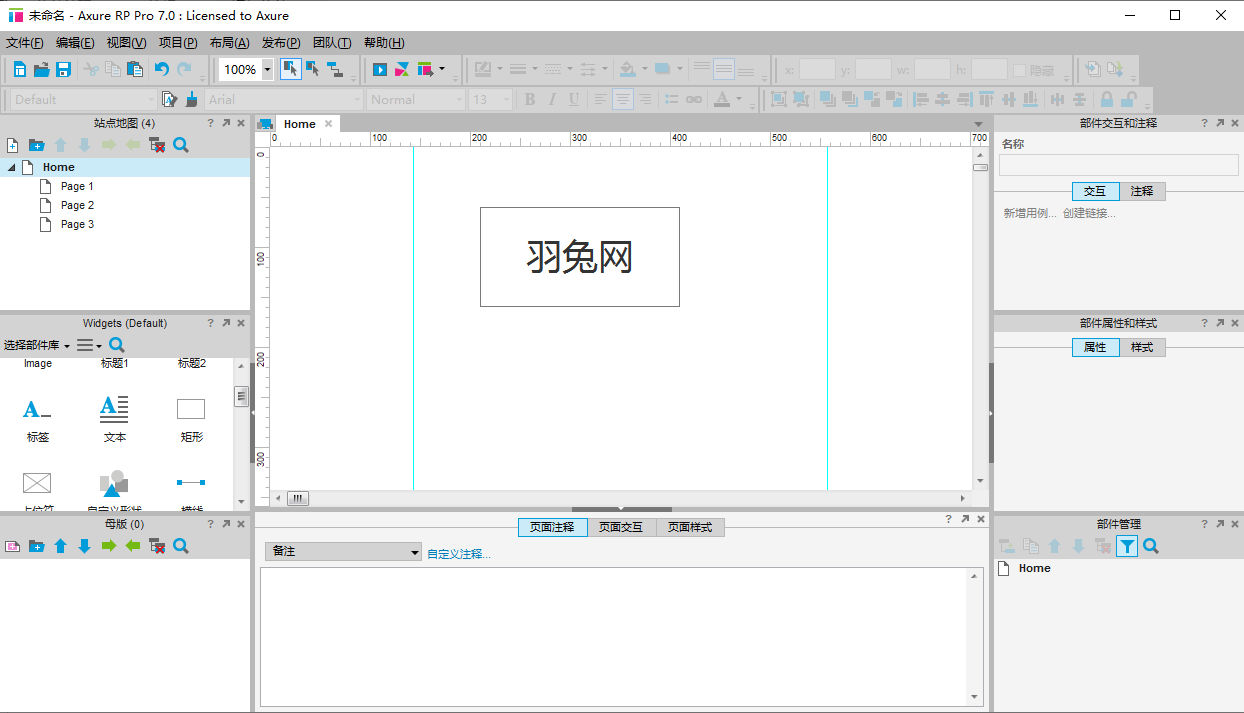Open the 发布(P) menu
The height and width of the screenshot is (713, 1244).
[x=281, y=43]
